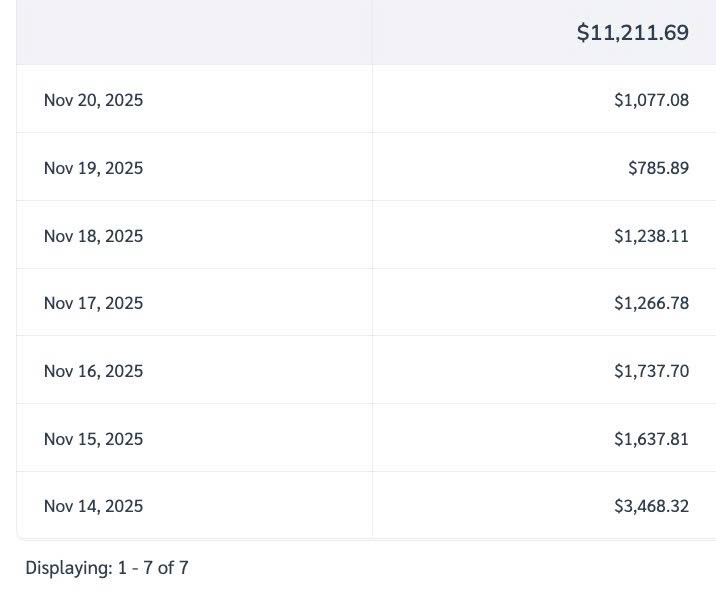Click the $1,737.70 amount cell
716x600 pixels.
[651, 371]
